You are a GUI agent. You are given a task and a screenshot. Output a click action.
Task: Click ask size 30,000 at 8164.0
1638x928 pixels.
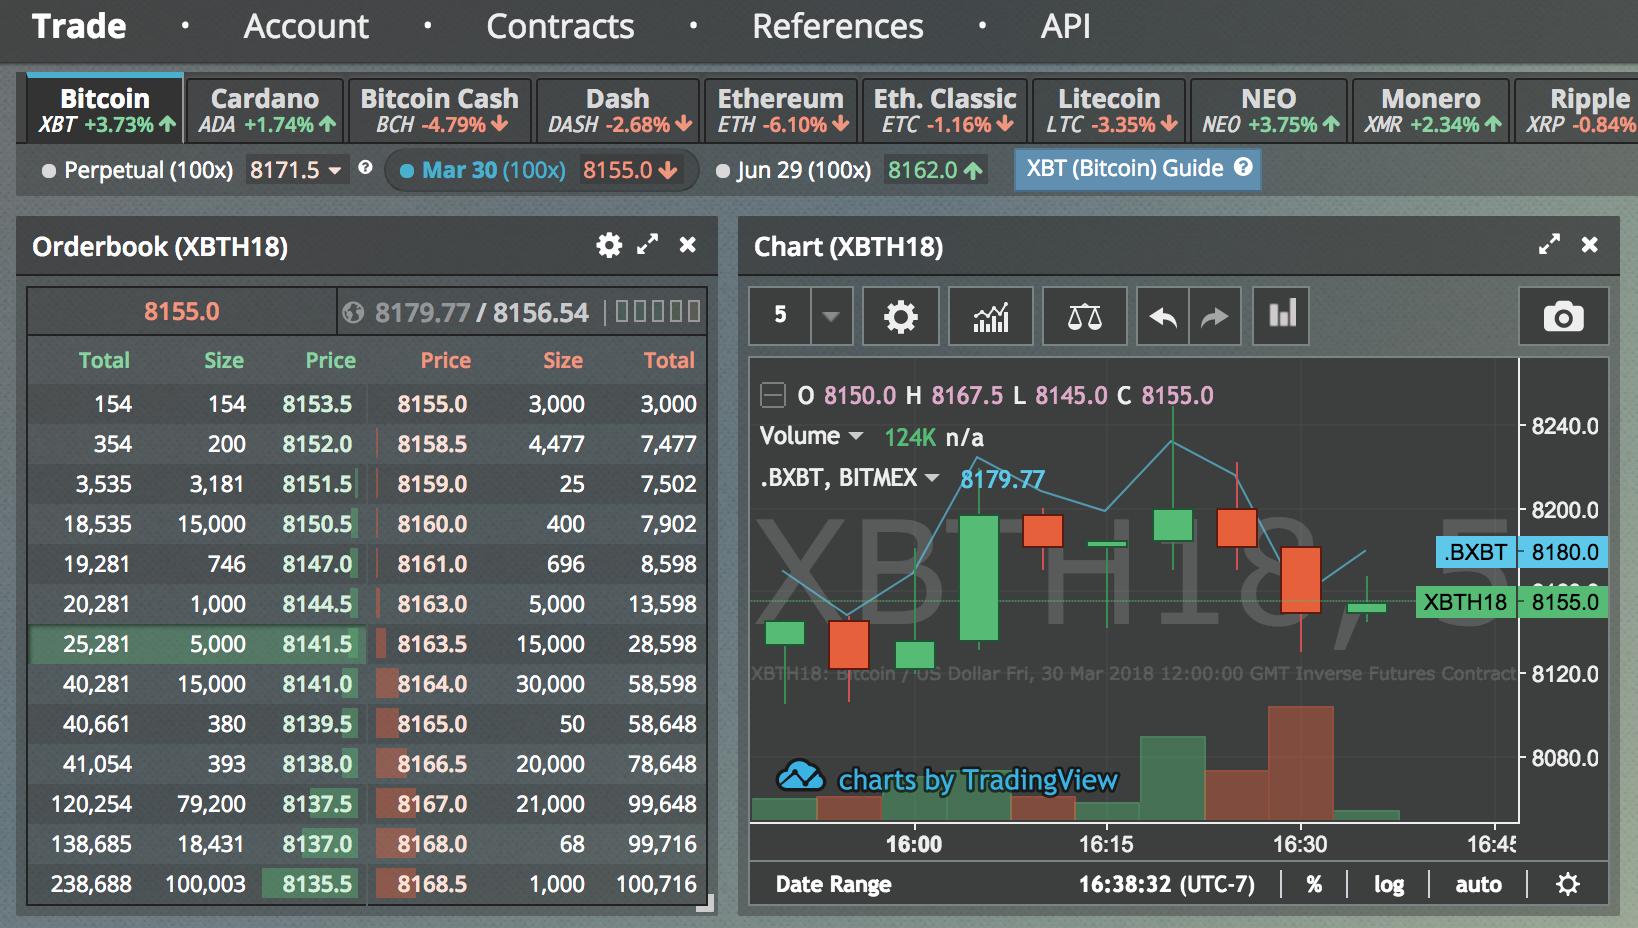point(550,684)
